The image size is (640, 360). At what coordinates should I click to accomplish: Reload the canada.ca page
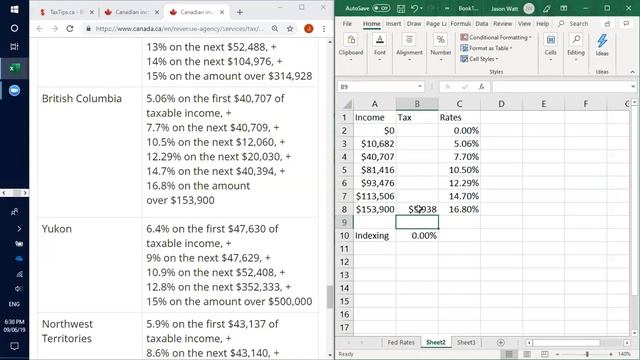click(70, 29)
